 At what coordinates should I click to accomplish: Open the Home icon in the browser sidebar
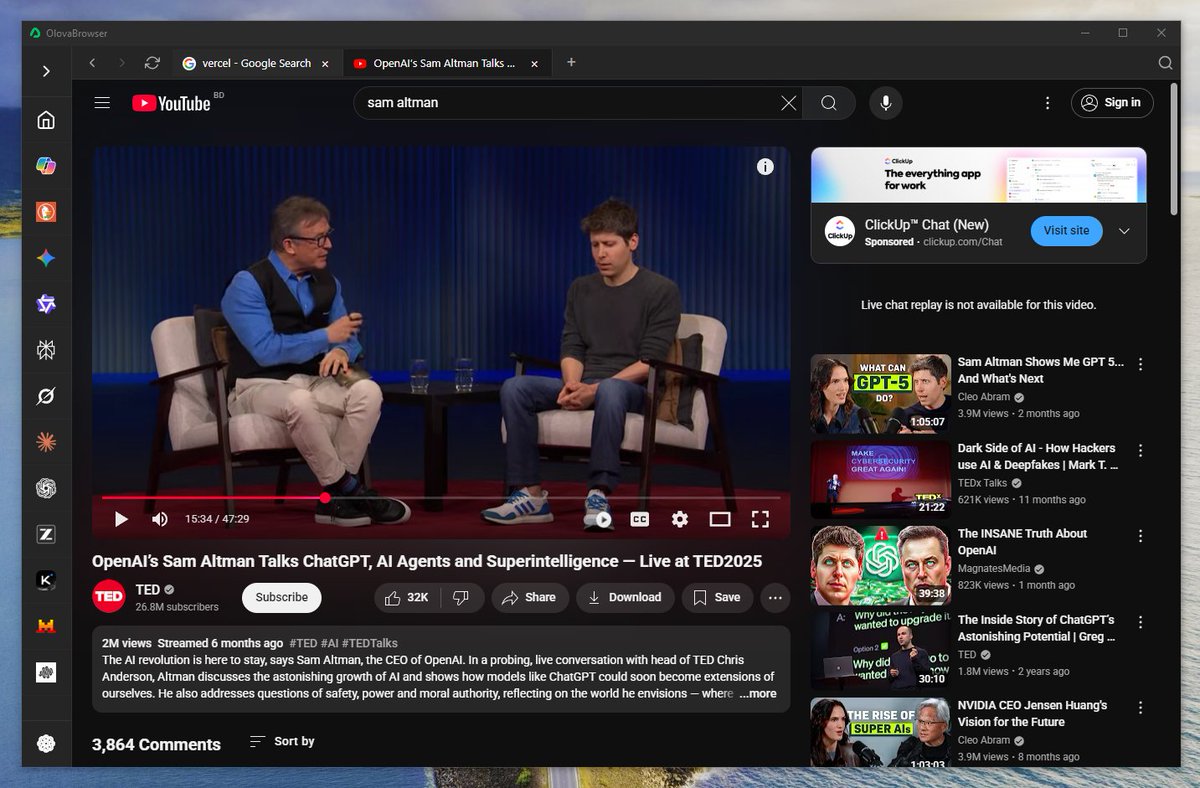pos(46,119)
